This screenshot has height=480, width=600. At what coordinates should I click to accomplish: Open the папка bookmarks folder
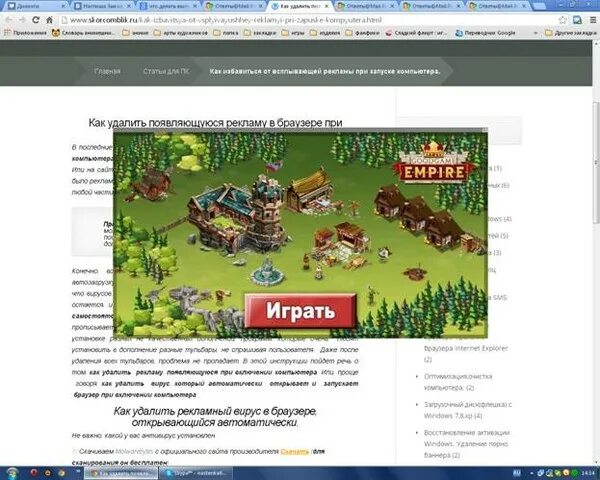tap(226, 33)
